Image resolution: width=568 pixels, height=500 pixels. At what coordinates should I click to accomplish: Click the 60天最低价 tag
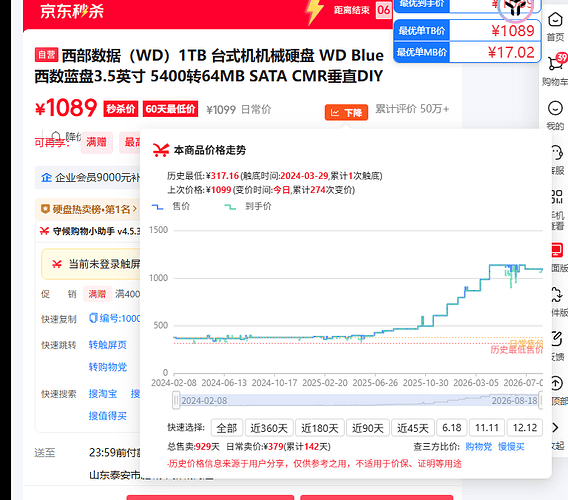click(170, 109)
